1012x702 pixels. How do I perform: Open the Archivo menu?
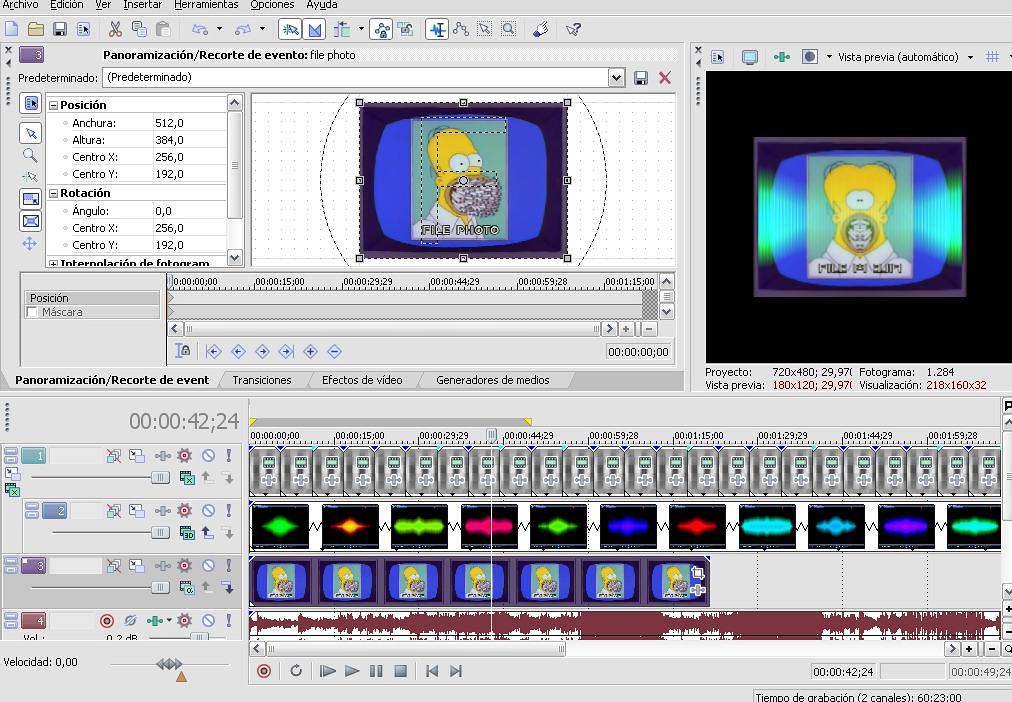tap(20, 5)
